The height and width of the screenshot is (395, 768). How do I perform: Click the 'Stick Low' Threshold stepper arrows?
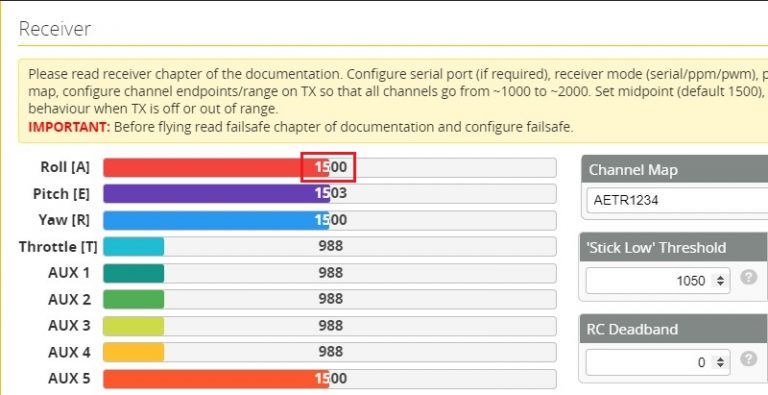720,281
